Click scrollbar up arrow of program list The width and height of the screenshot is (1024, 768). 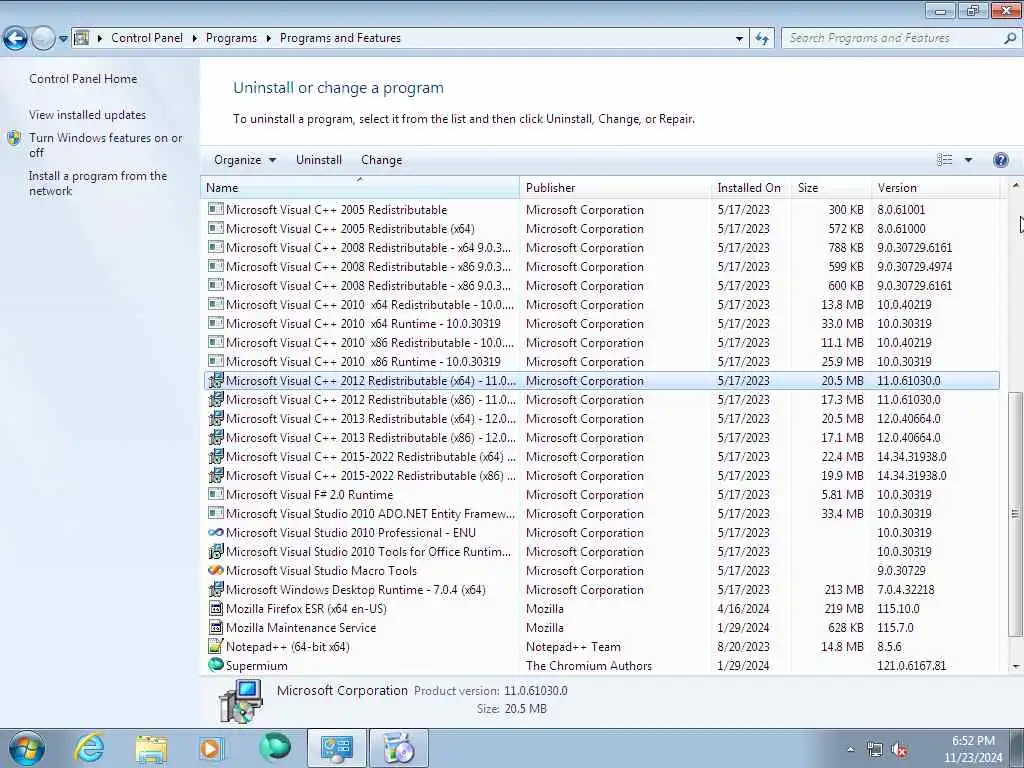click(1016, 186)
